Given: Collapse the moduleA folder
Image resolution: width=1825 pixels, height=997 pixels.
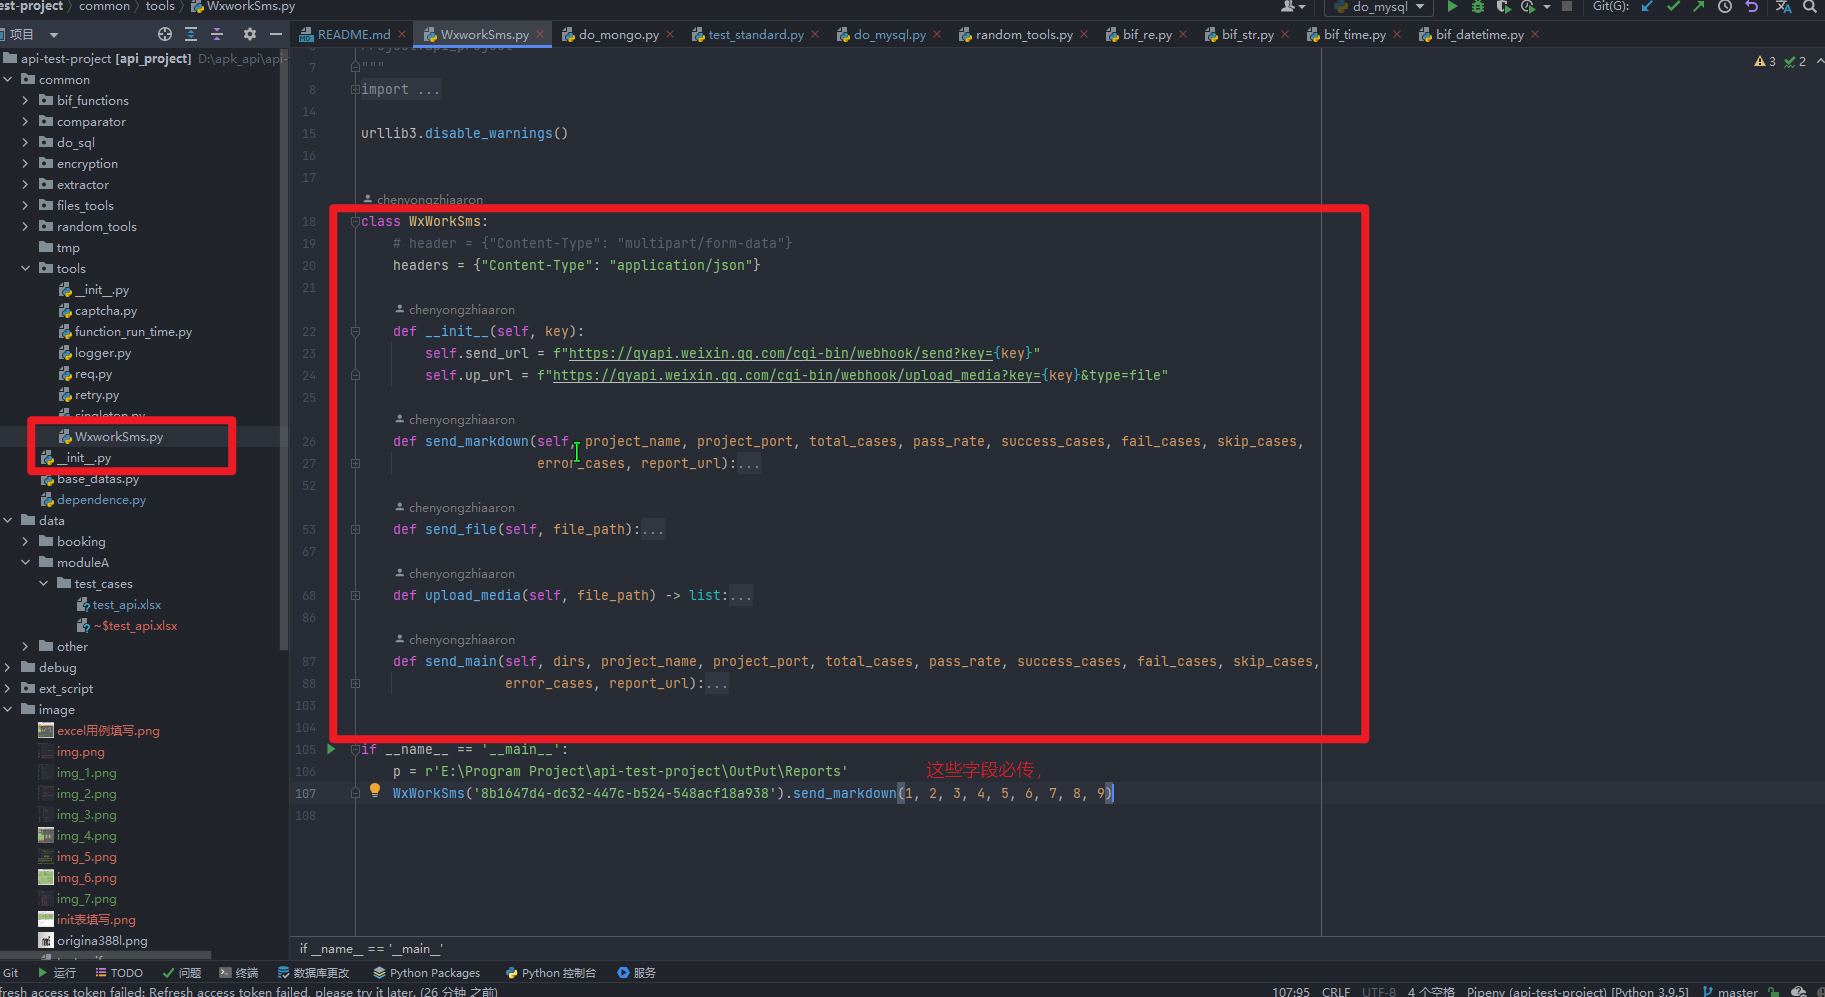Looking at the screenshot, I should (25, 562).
